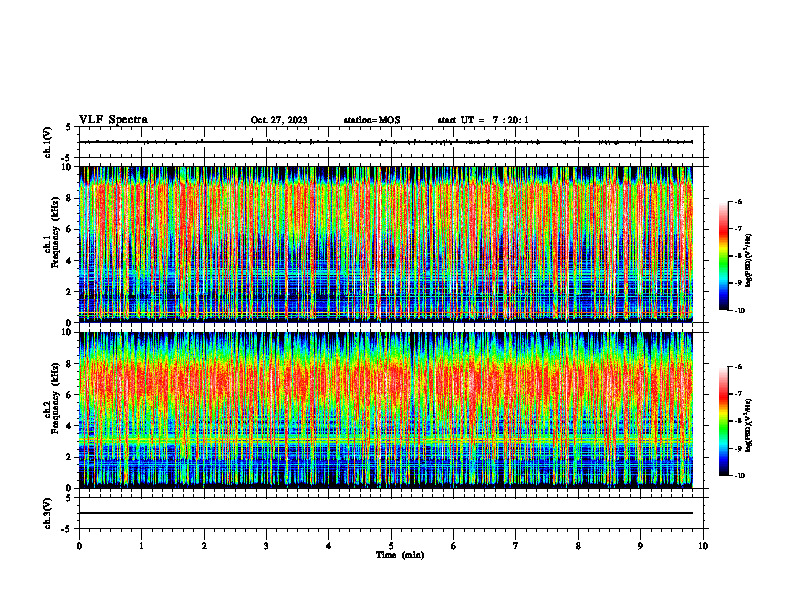Click time axis tick label "8"
792x612 pixels.
coord(578,546)
